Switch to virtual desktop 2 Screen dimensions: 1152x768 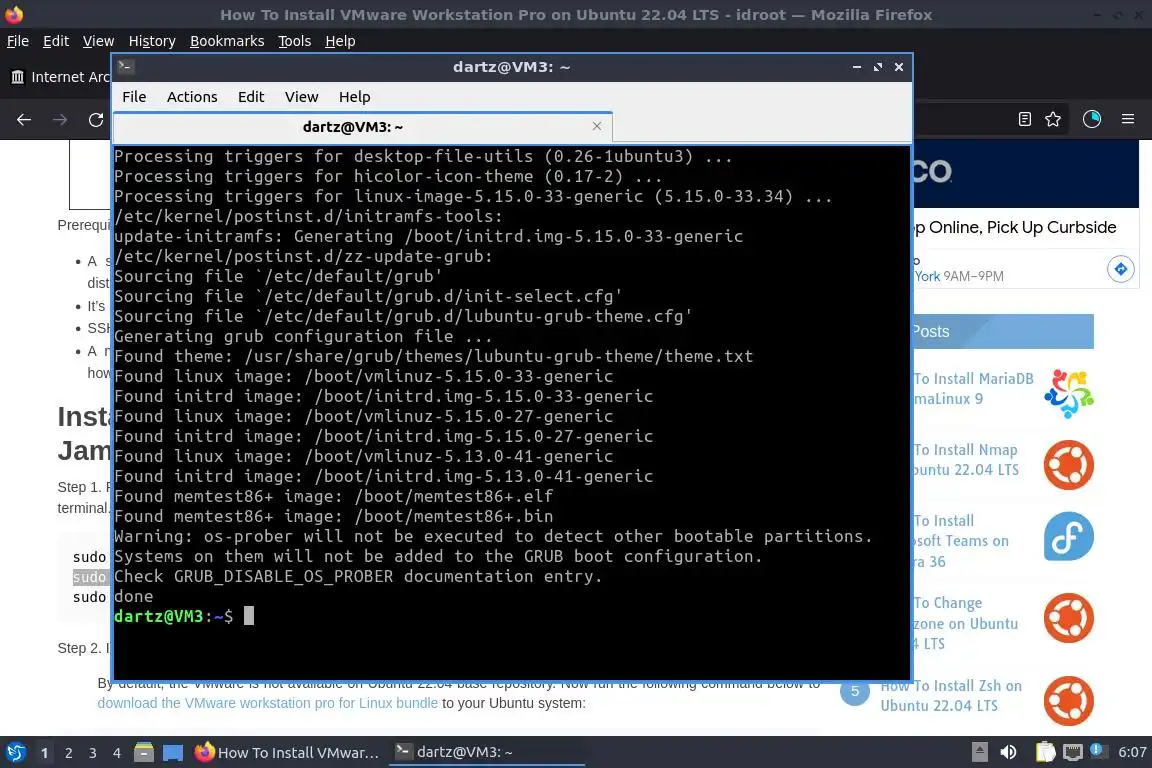[69, 753]
